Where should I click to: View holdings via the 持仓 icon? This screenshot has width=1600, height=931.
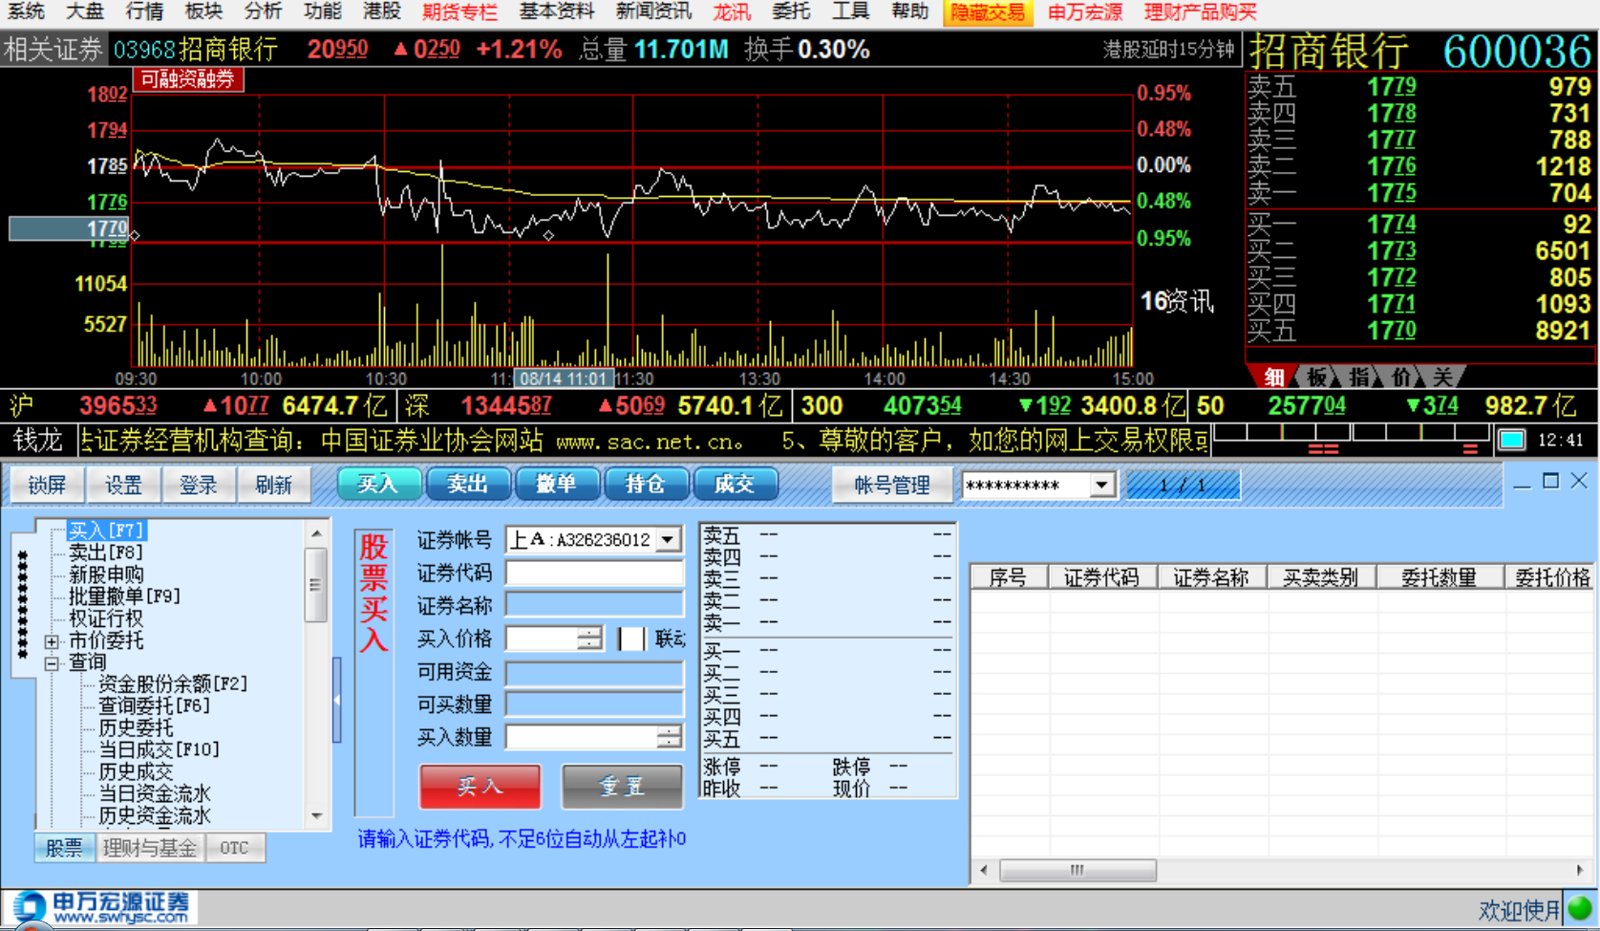(x=645, y=484)
